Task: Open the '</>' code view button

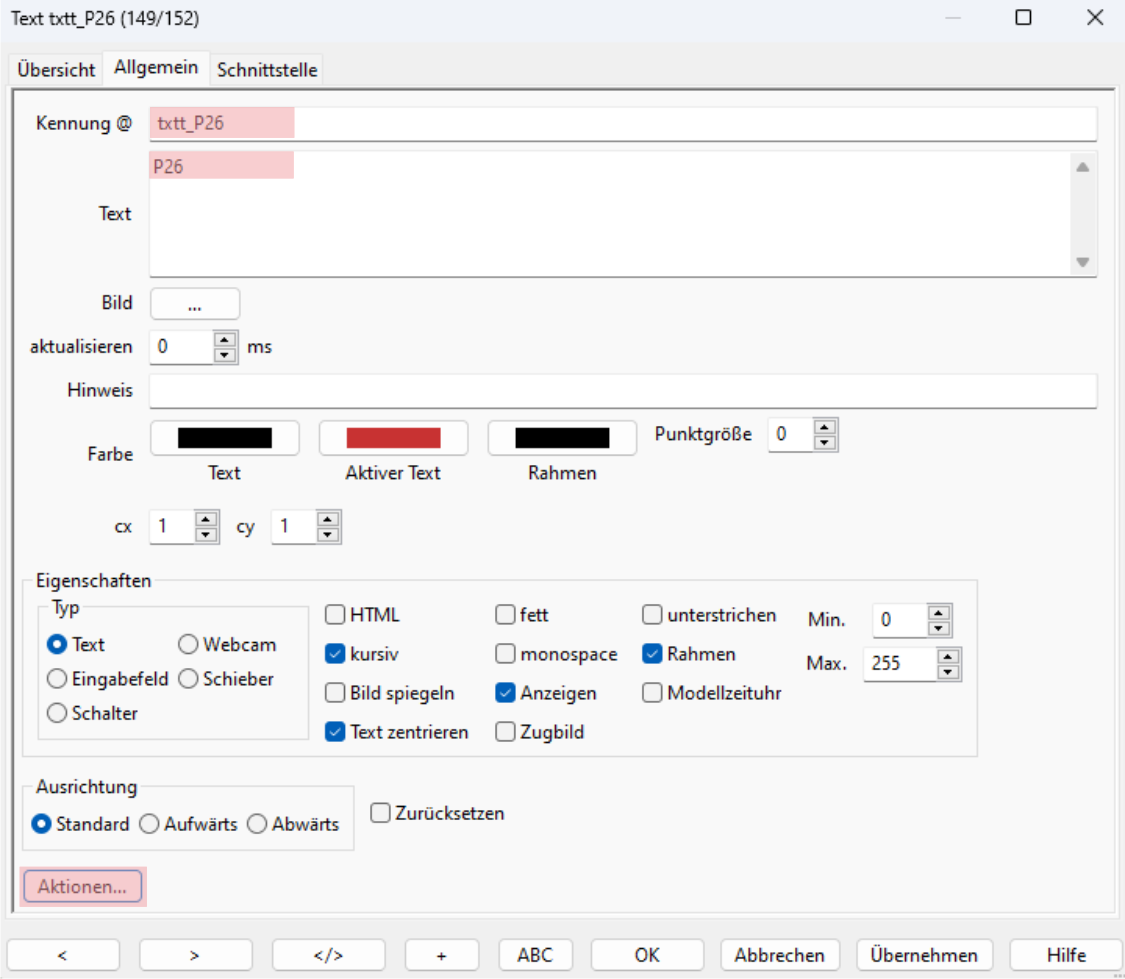Action: (328, 955)
